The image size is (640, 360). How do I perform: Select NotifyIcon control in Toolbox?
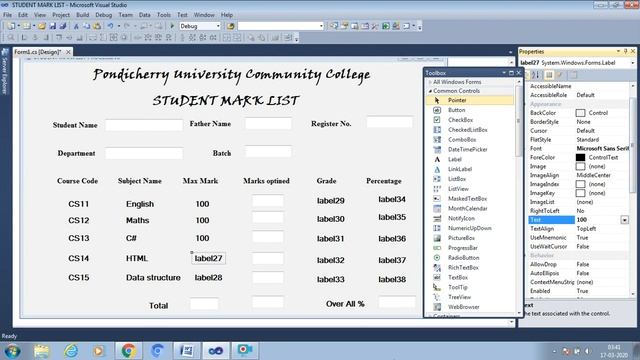pyautogui.click(x=461, y=218)
